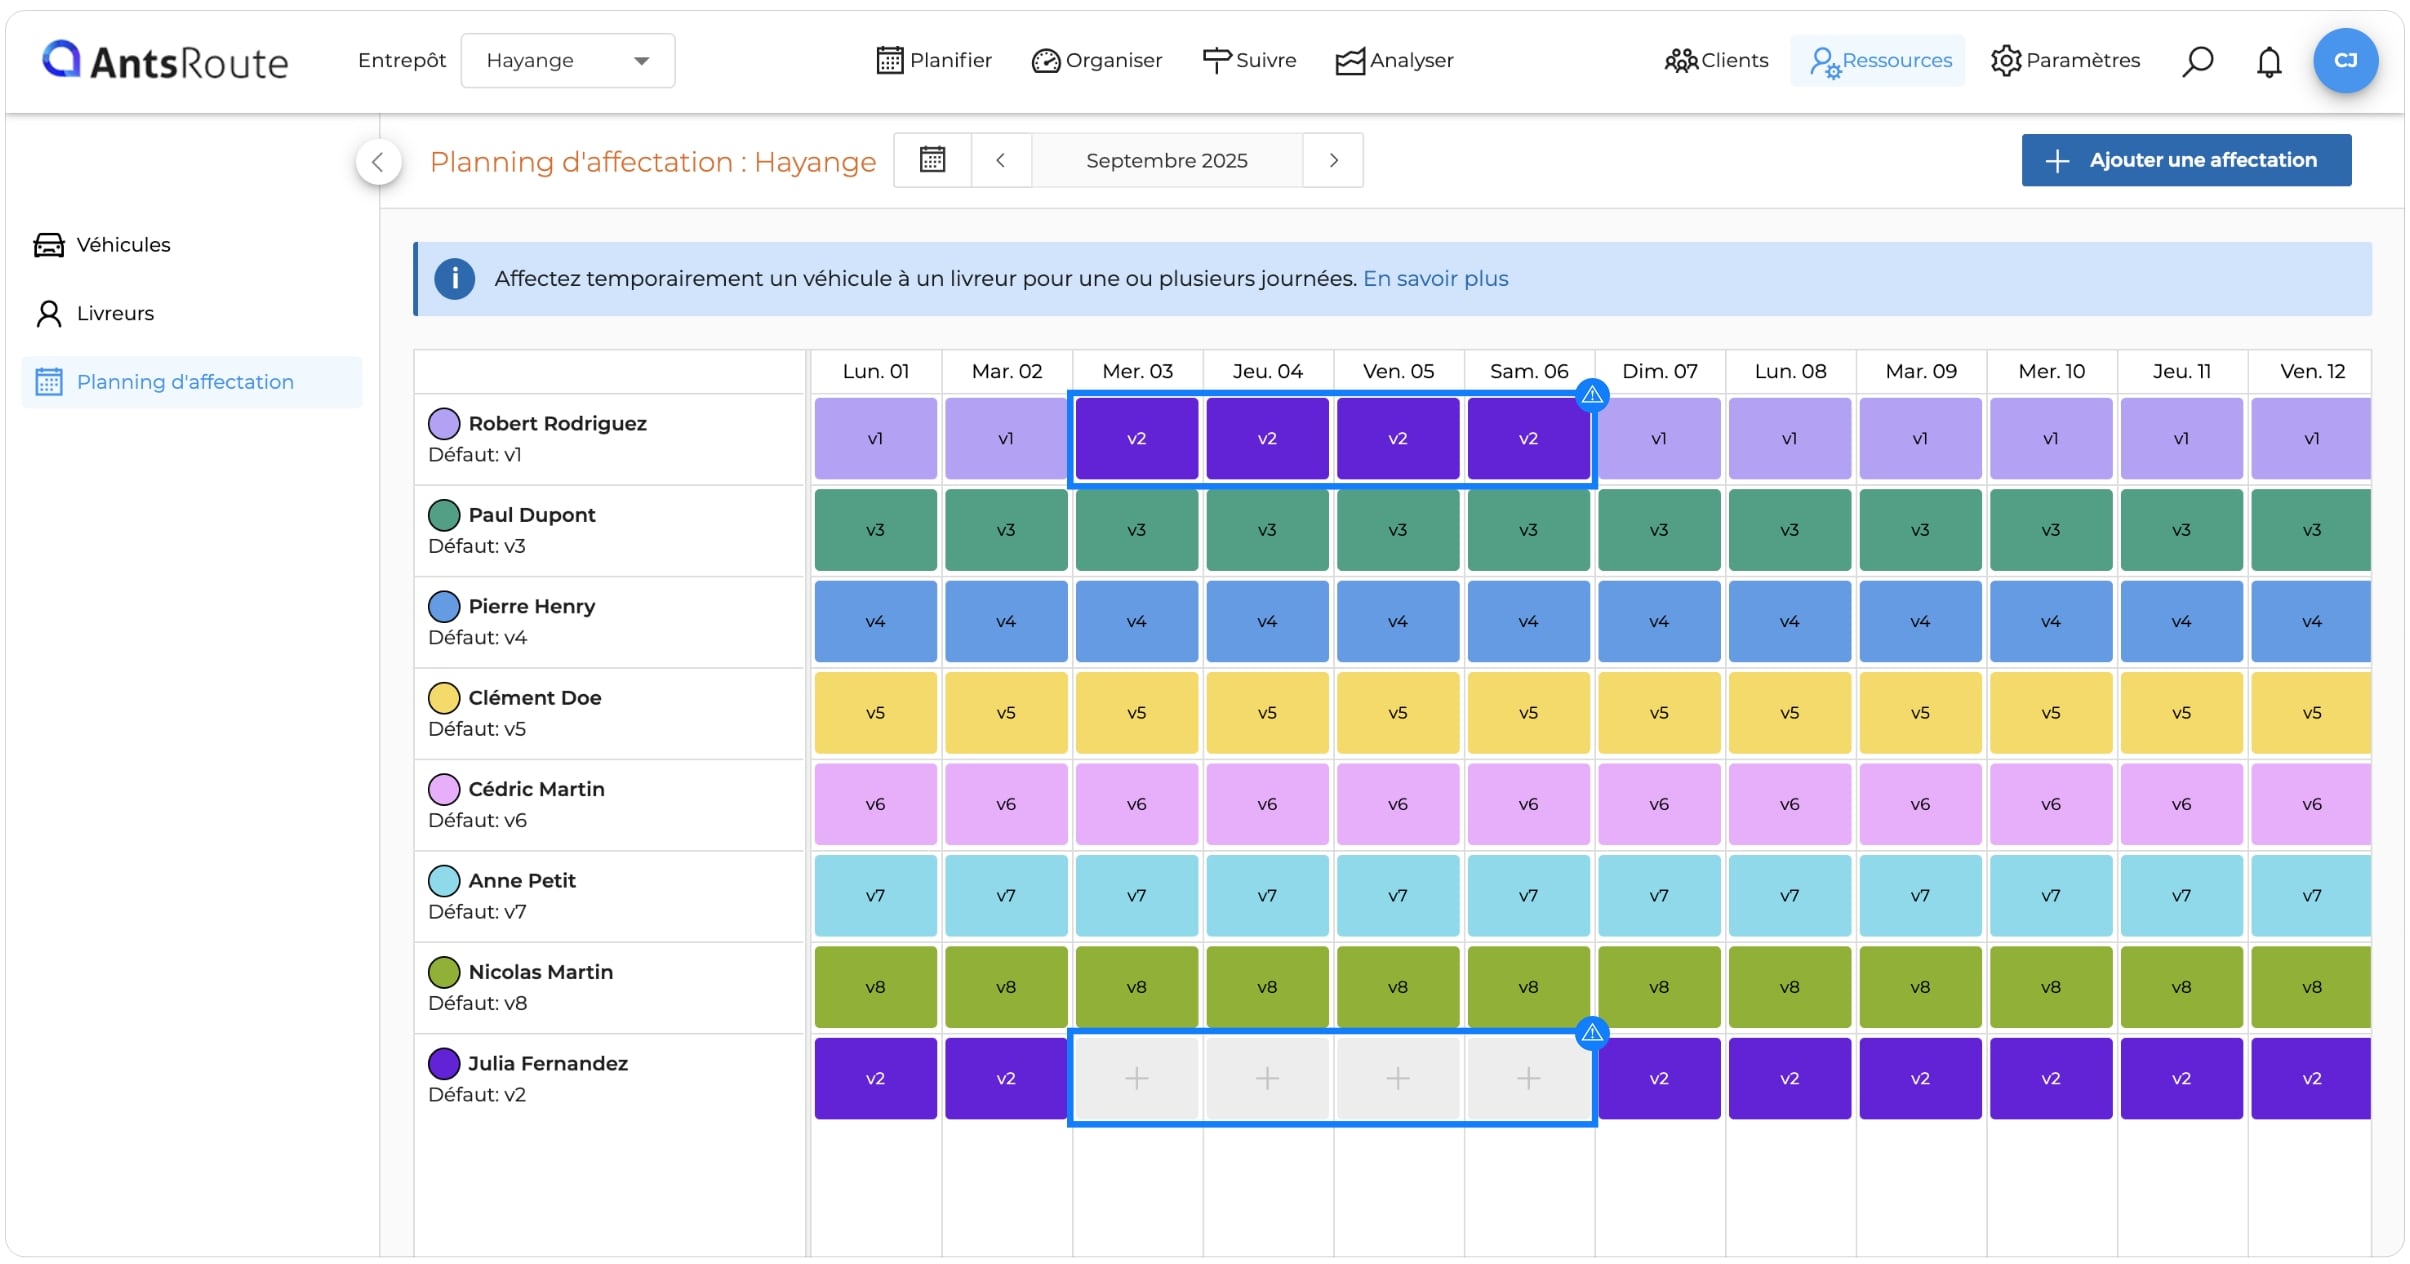Screen dimensions: 2410x1264
Task: Open the Clients page
Action: coord(1716,60)
